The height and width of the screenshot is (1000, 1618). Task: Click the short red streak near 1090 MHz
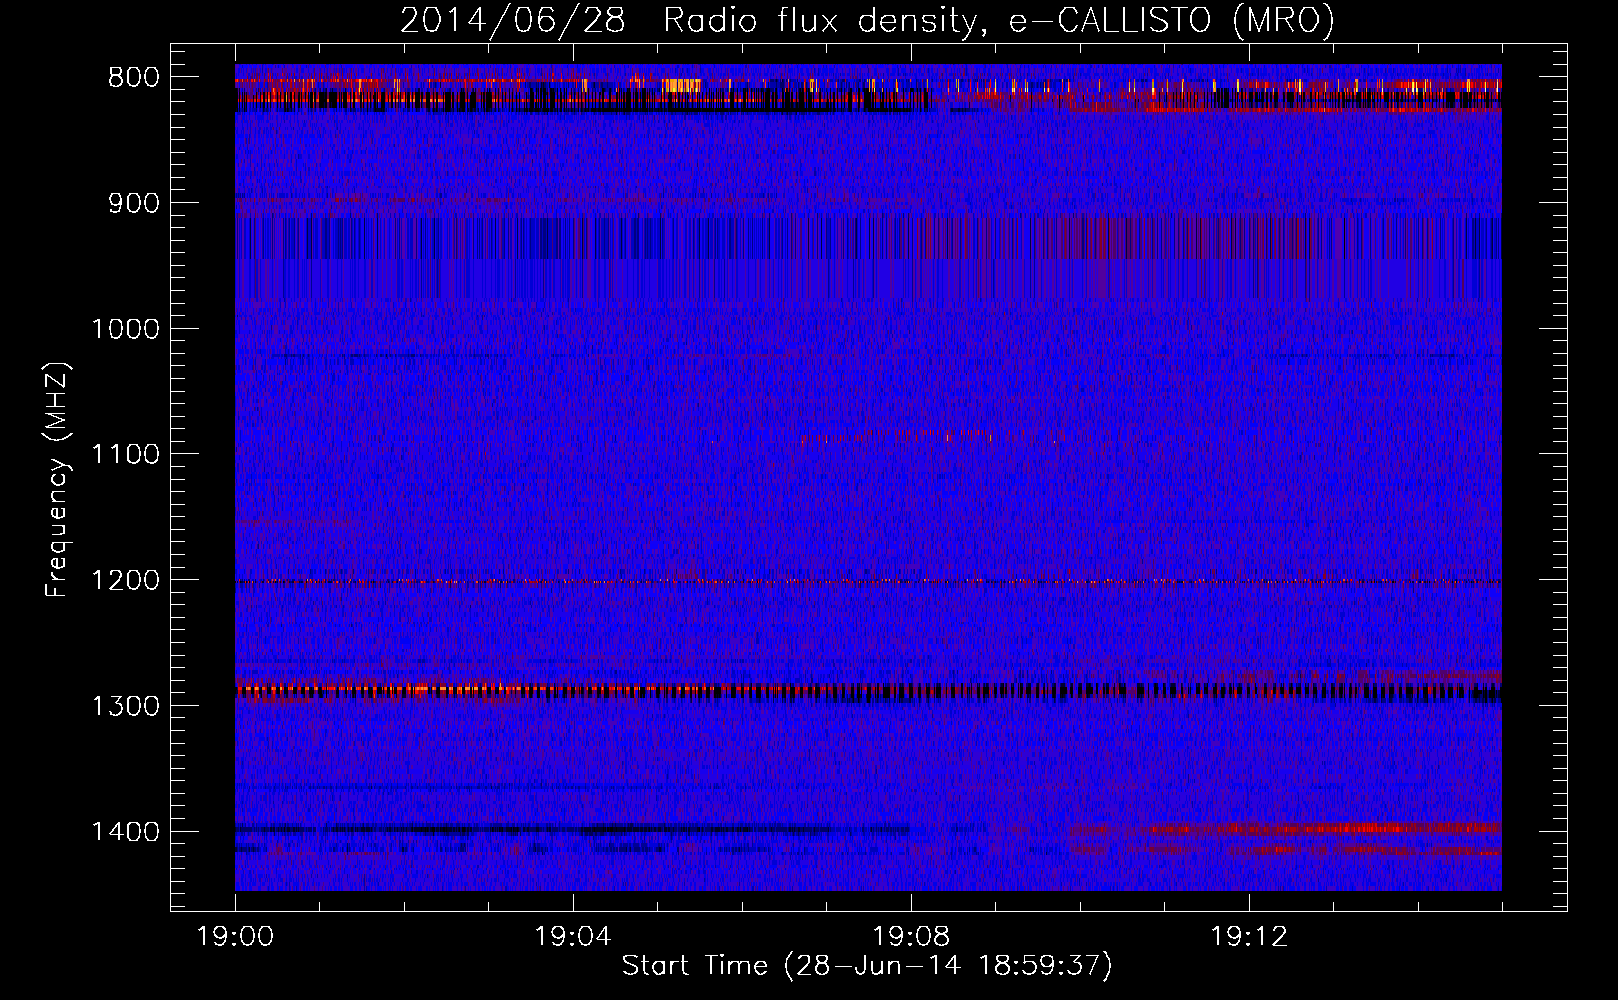895,436
